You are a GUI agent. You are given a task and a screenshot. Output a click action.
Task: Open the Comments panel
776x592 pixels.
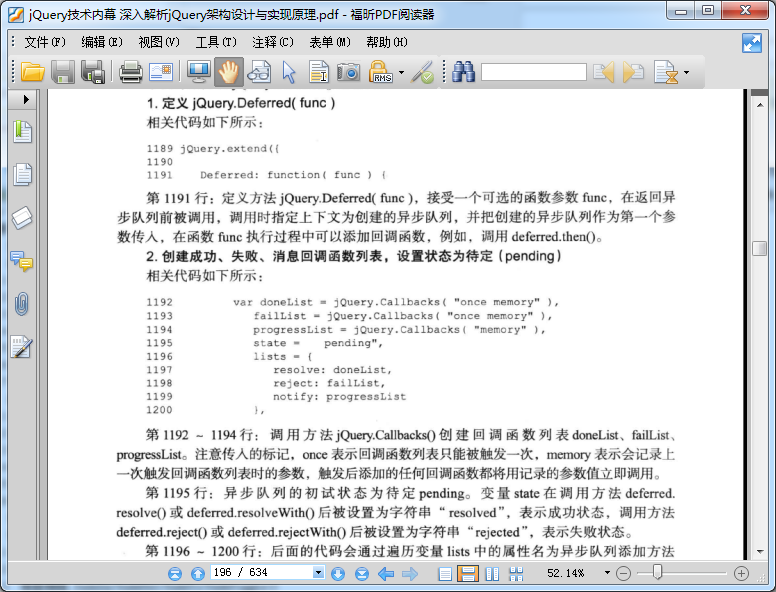[x=22, y=261]
